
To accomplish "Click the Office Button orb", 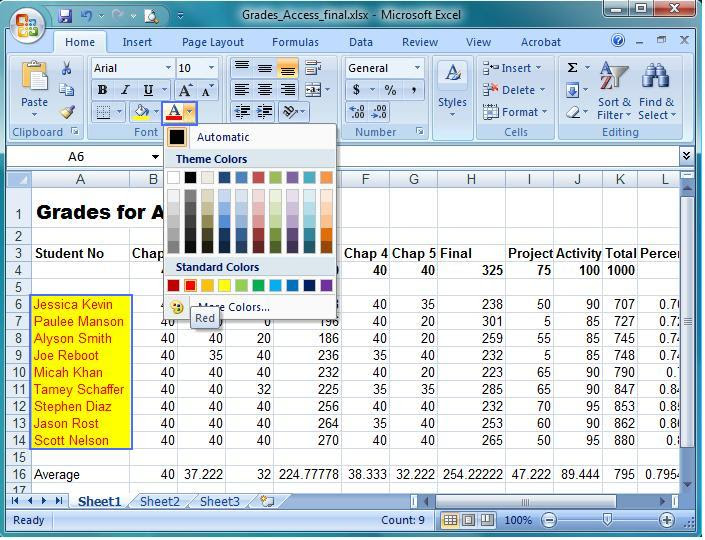I will click(x=27, y=25).
